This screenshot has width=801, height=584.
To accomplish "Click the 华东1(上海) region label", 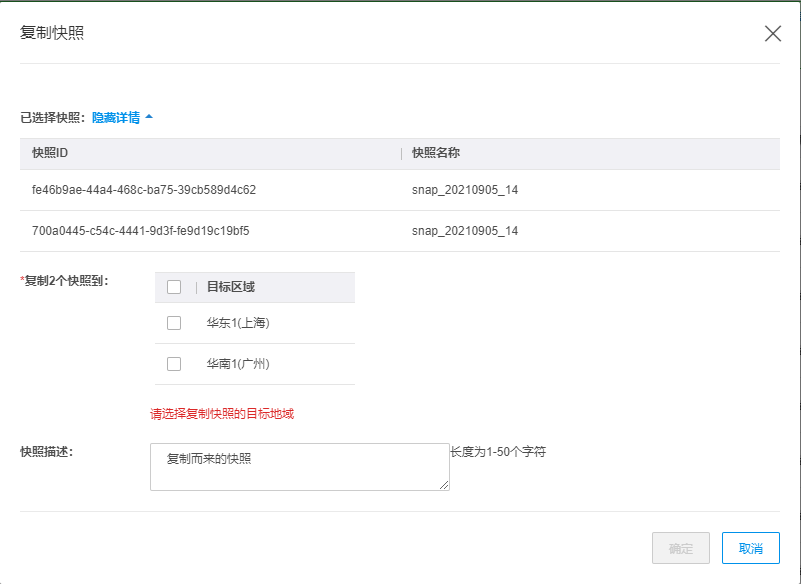I will click(x=238, y=323).
